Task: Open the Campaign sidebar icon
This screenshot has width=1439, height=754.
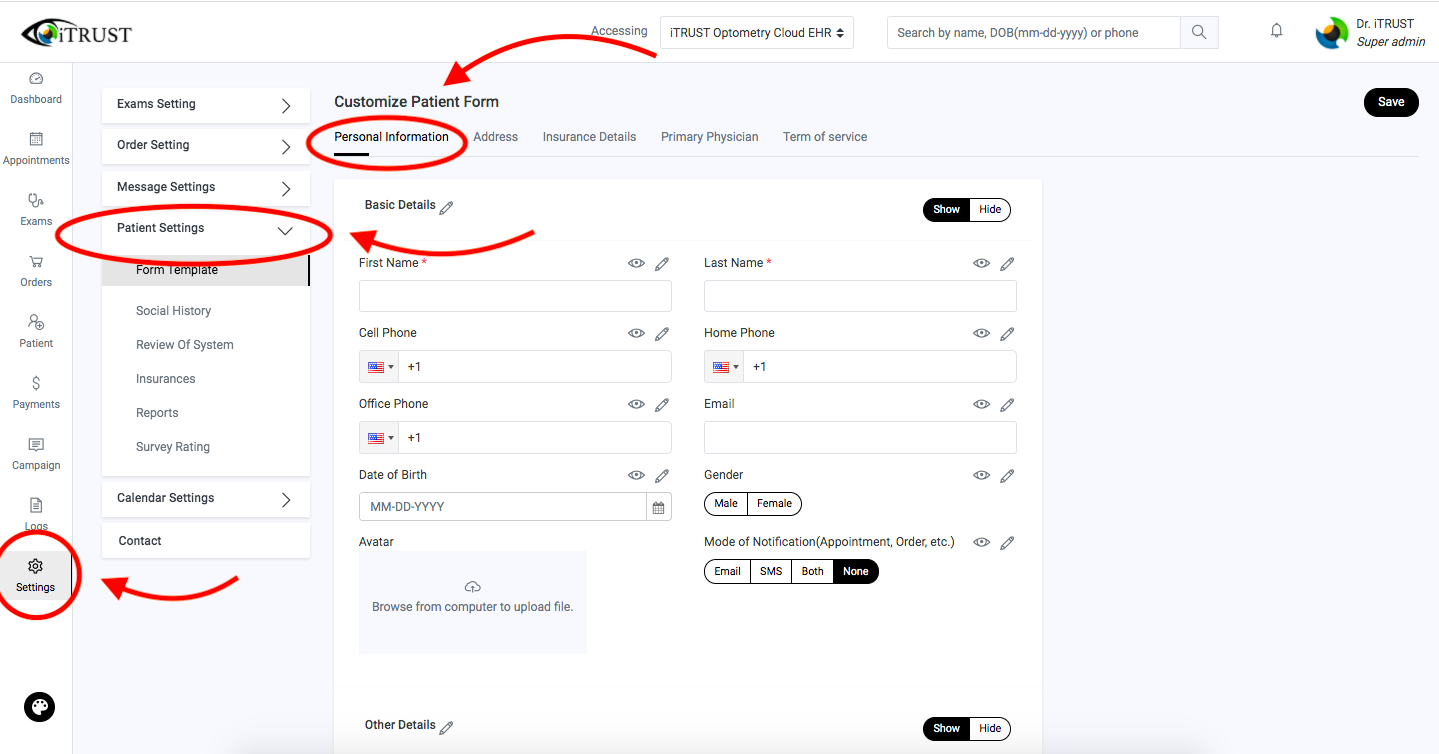Action: (x=36, y=453)
